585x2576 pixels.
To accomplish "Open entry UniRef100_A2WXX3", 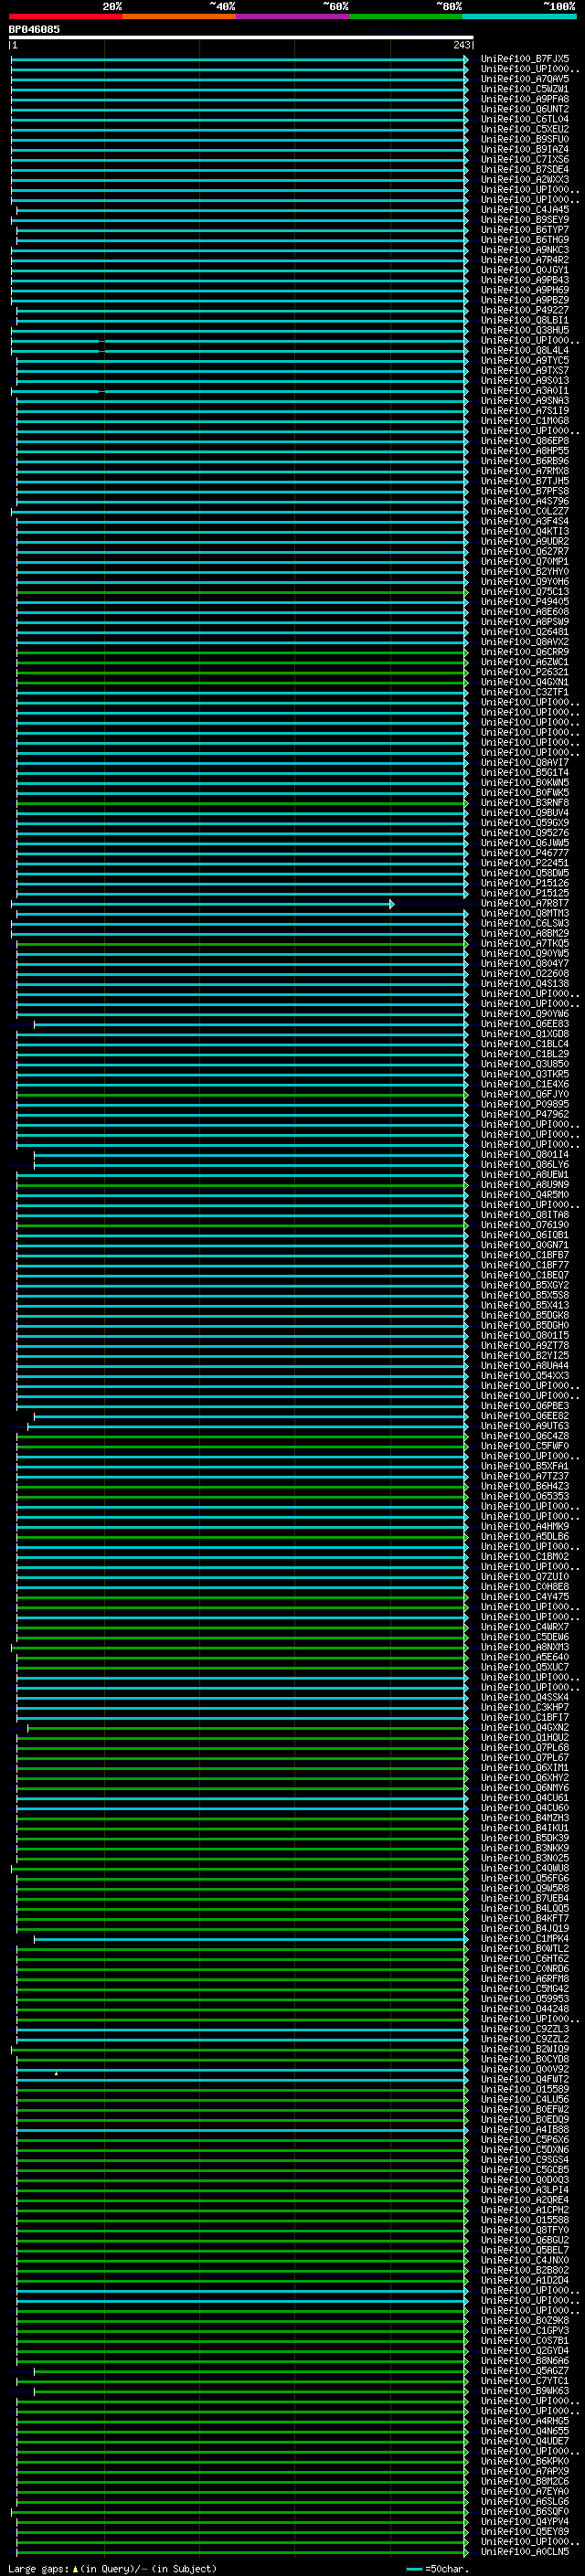I will pyautogui.click(x=525, y=180).
